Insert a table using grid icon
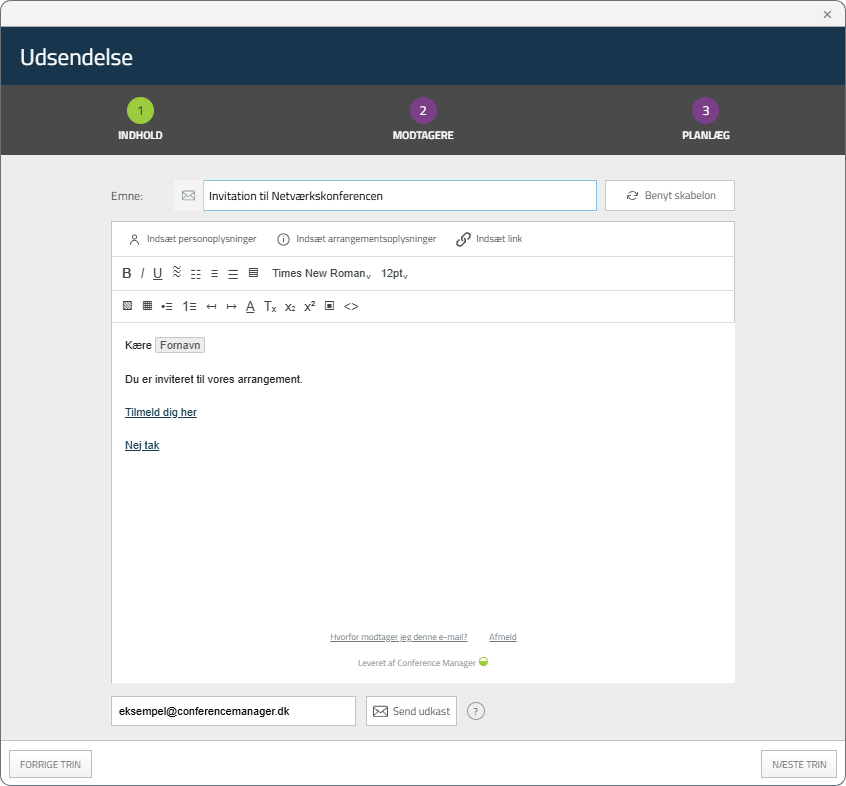 (147, 306)
